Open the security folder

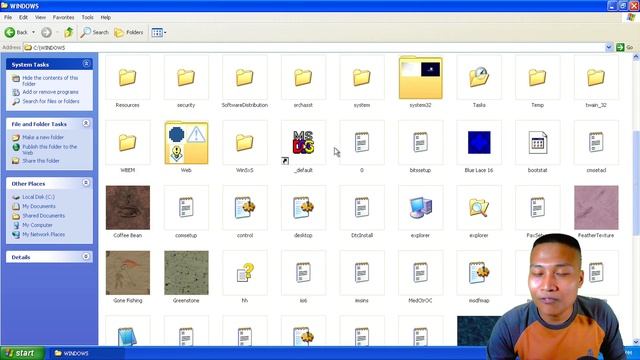coord(186,78)
